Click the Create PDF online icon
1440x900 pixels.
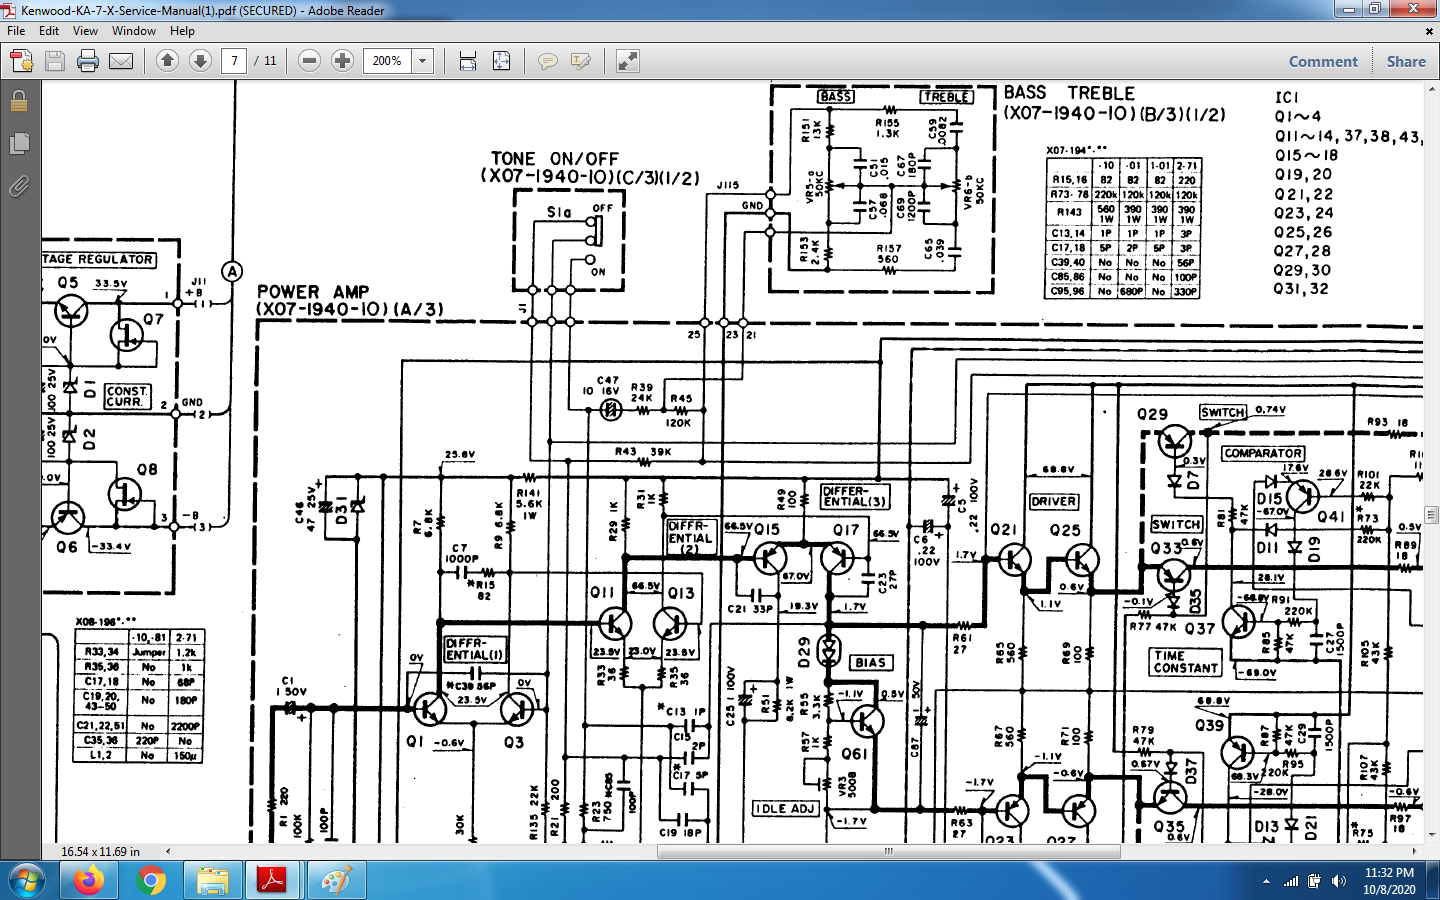point(21,61)
